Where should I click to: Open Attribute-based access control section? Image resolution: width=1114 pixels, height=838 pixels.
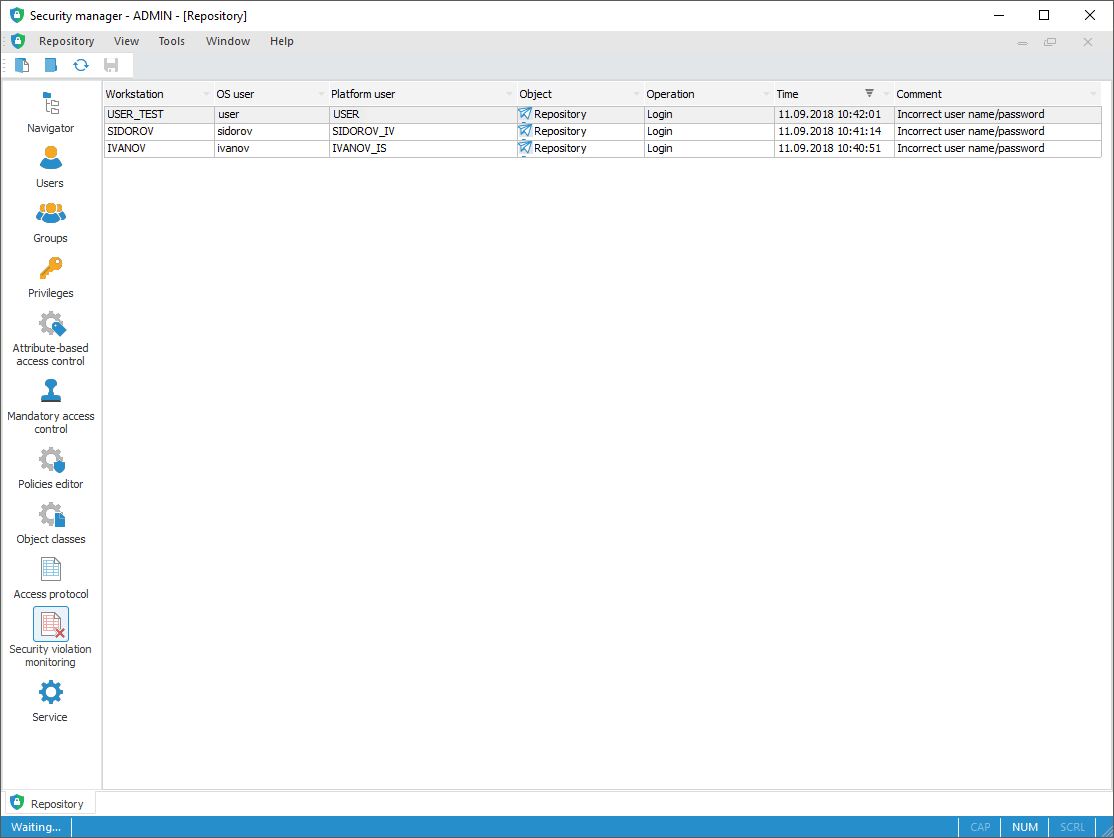tap(50, 339)
